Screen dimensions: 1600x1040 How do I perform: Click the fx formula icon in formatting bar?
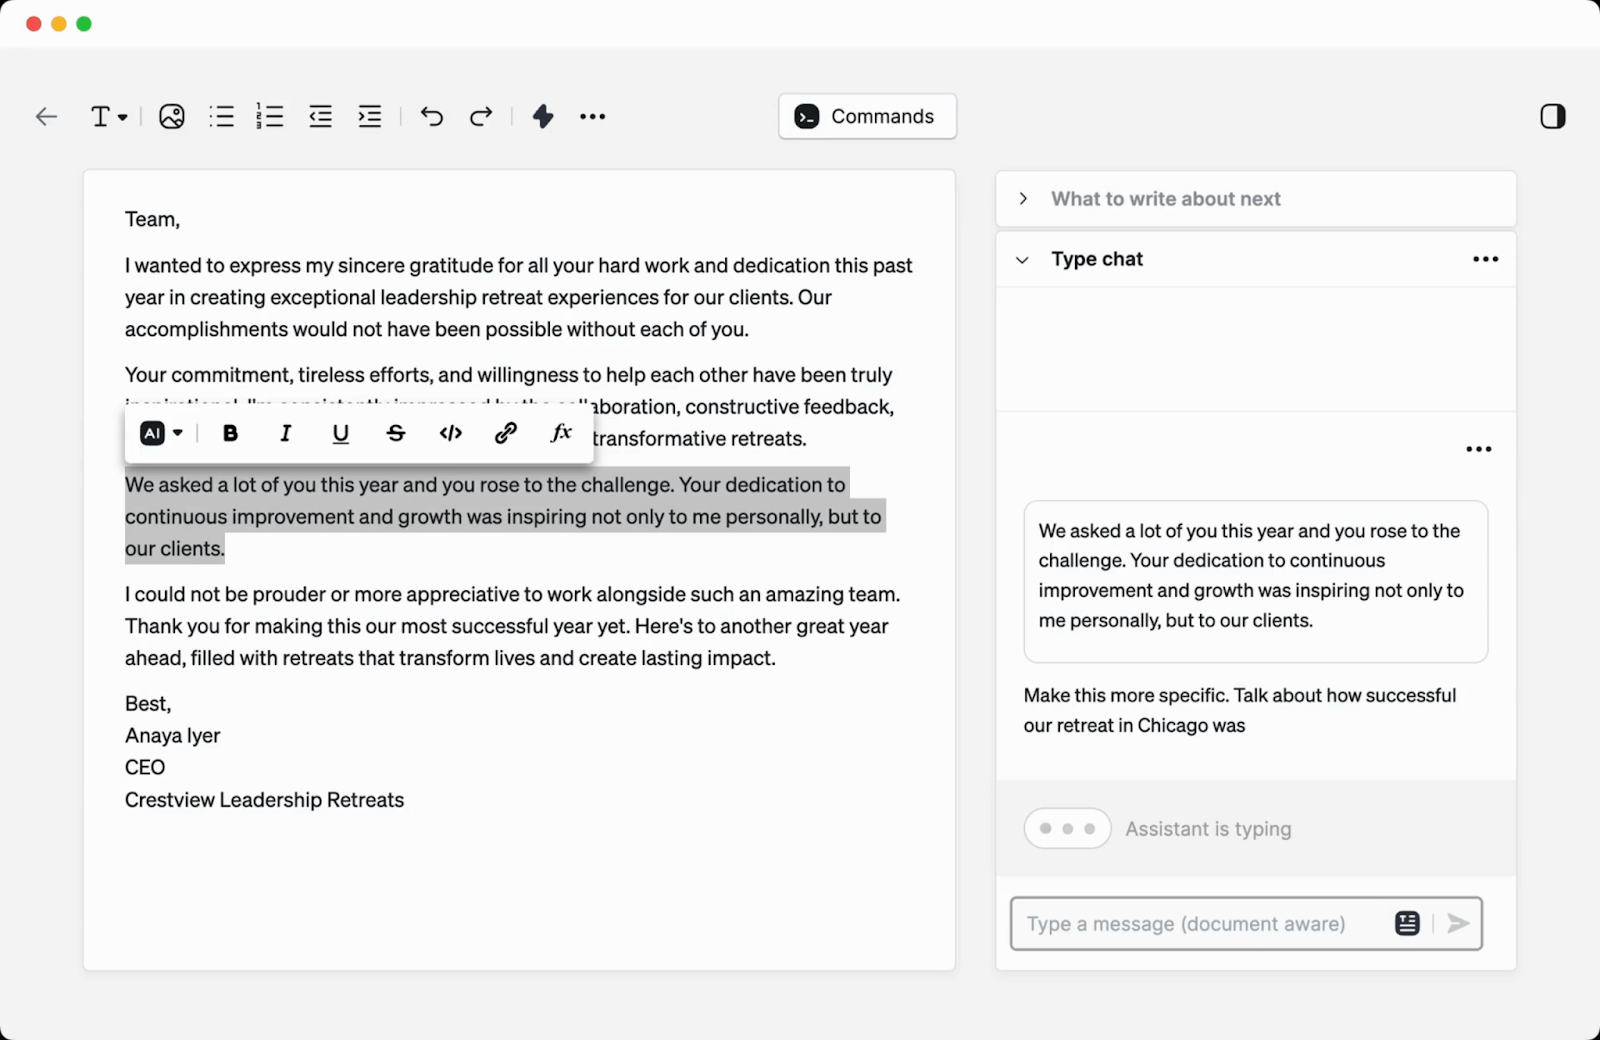[x=560, y=433]
